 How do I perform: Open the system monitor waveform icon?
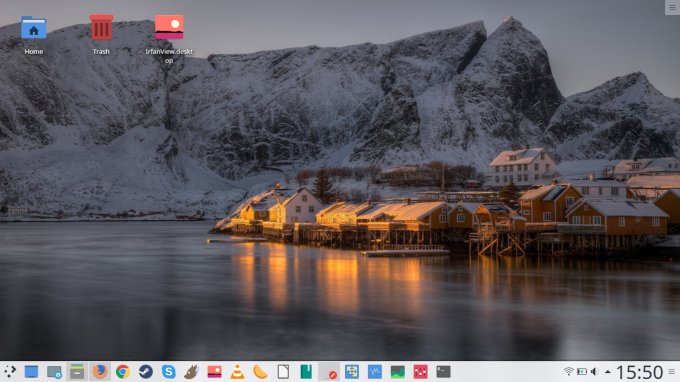375,372
